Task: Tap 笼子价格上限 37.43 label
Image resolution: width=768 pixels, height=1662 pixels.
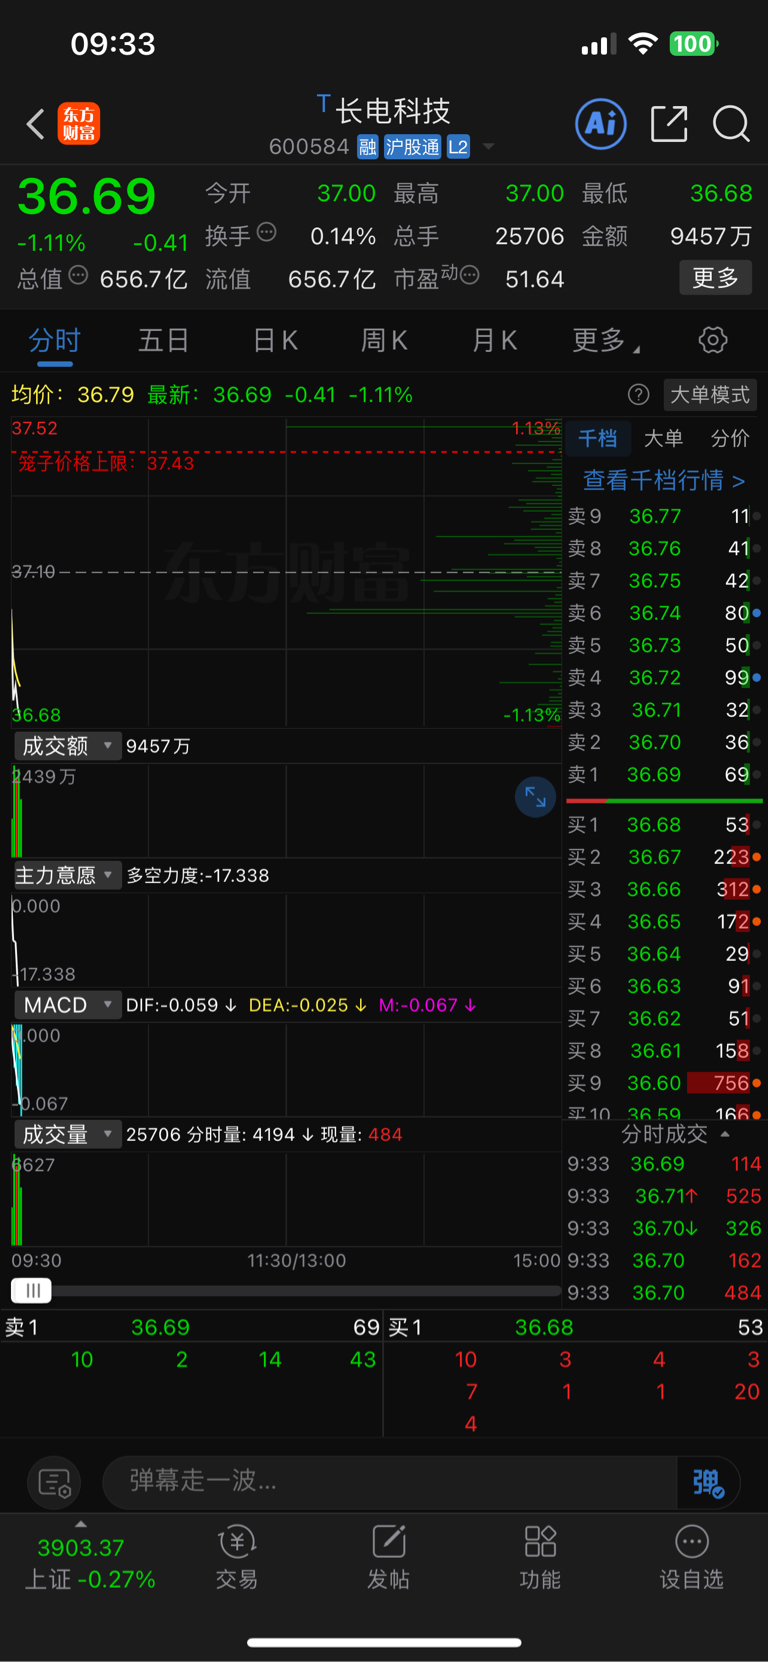Action: (x=106, y=463)
